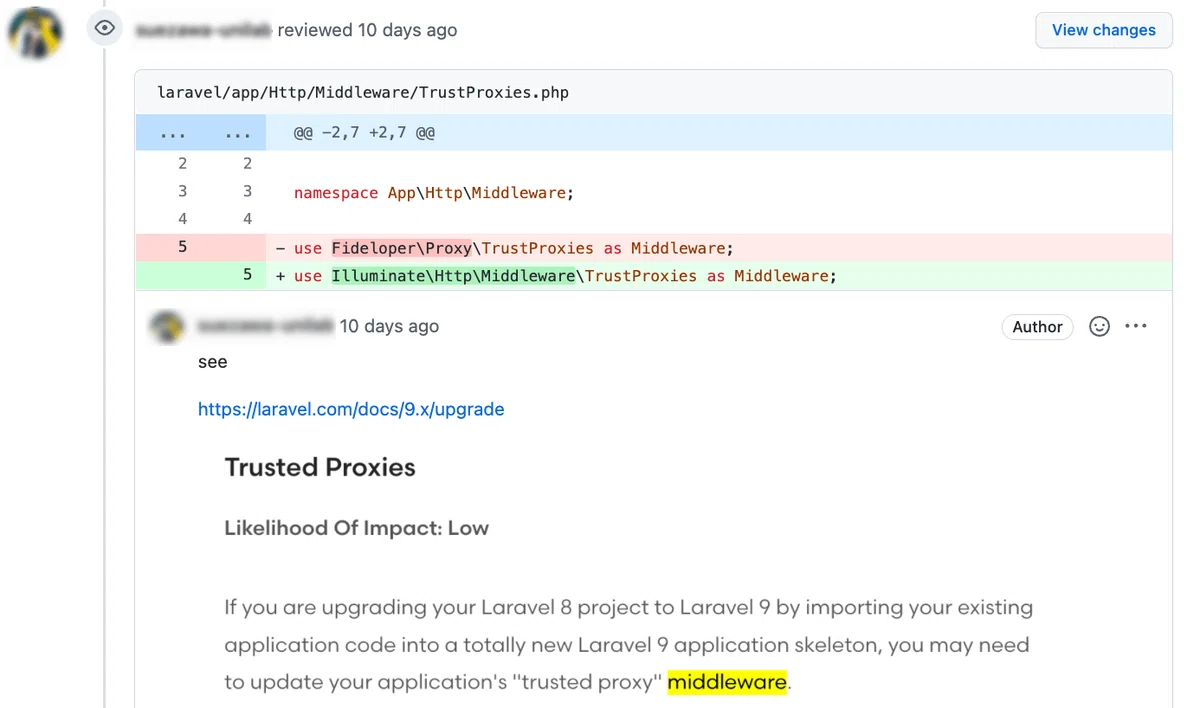
Task: Click '10 days ago' in the review header
Action: [407, 30]
